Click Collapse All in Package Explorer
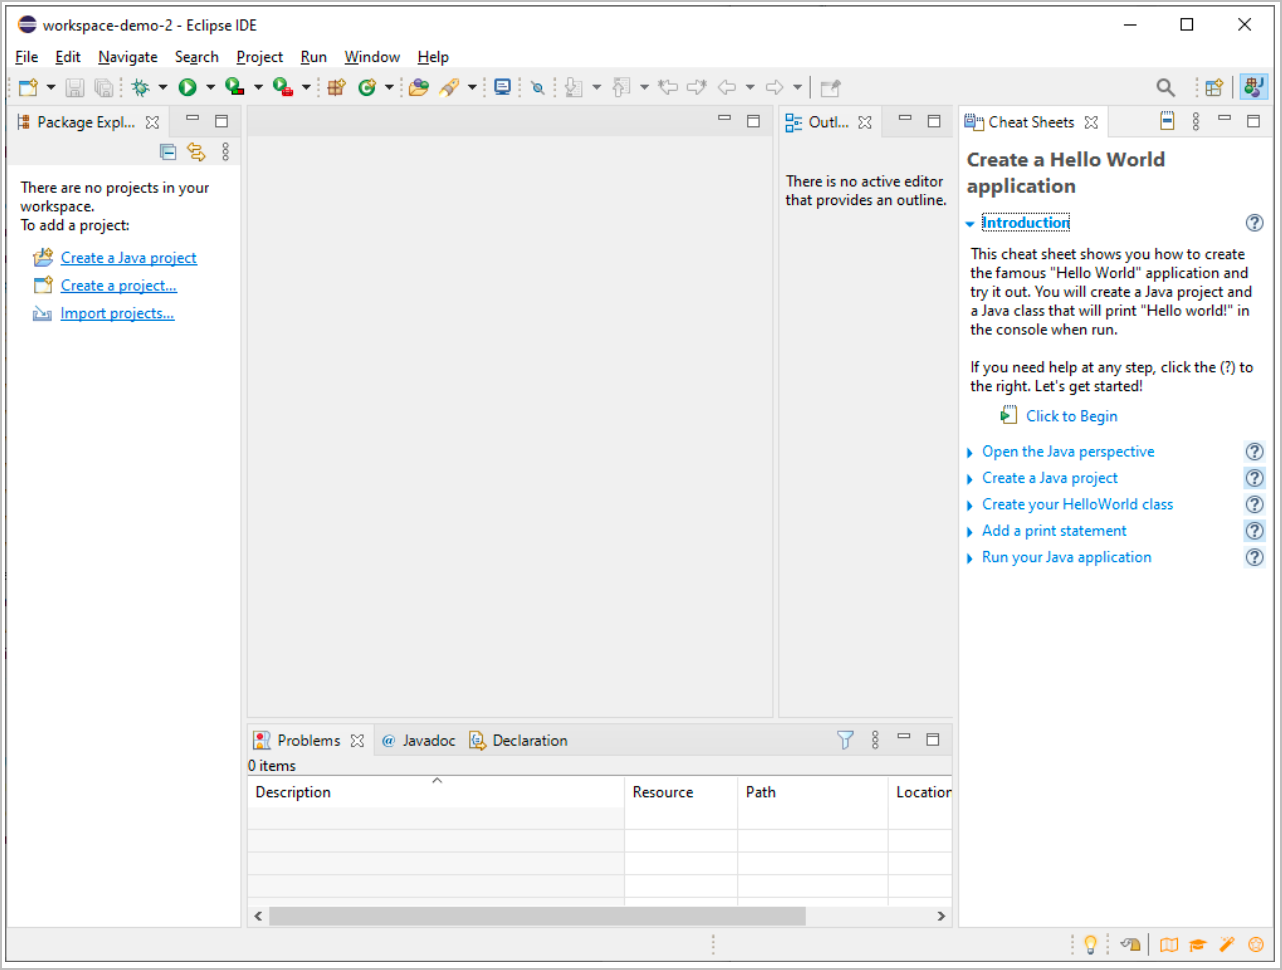 tap(168, 152)
